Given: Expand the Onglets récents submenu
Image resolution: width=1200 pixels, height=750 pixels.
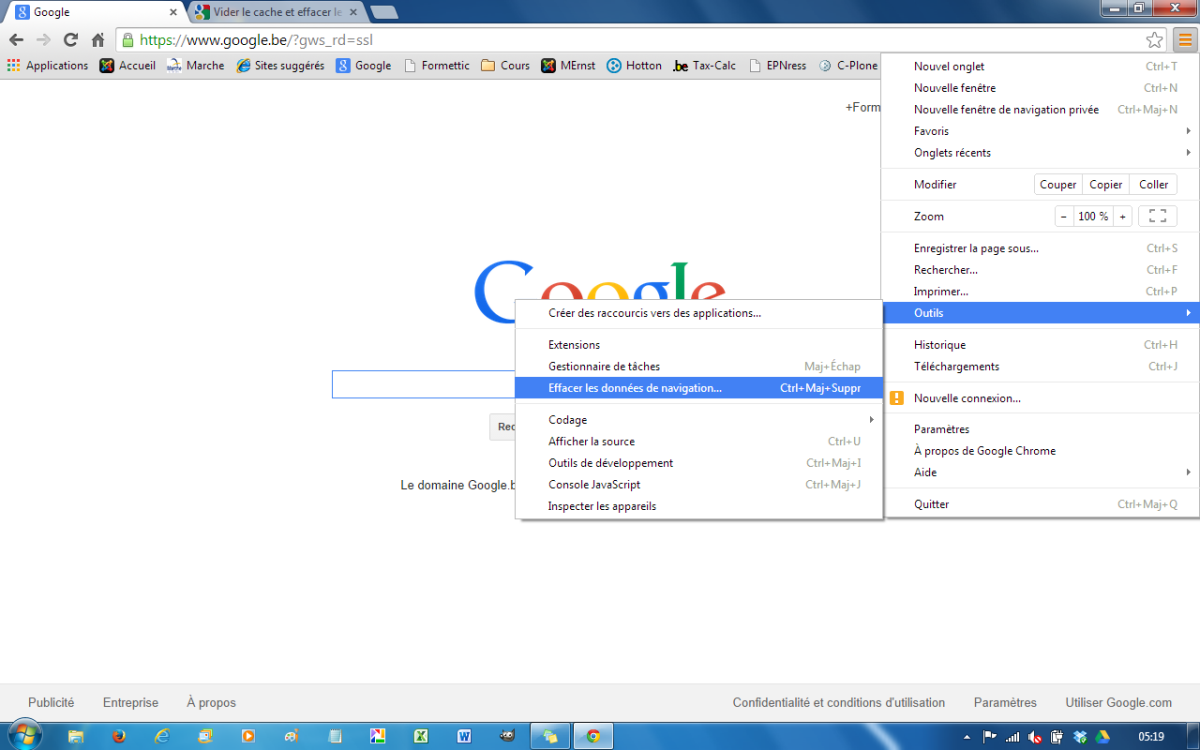Looking at the screenshot, I should pos(1040,153).
